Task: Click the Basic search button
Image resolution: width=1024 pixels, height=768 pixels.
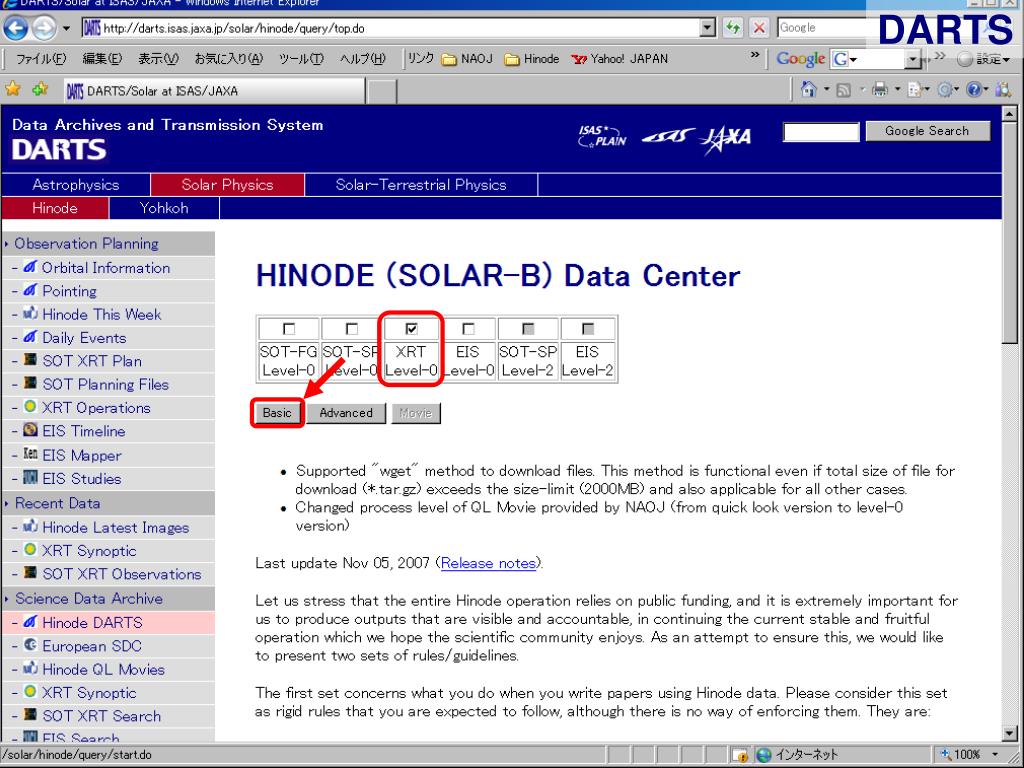Action: tap(277, 413)
